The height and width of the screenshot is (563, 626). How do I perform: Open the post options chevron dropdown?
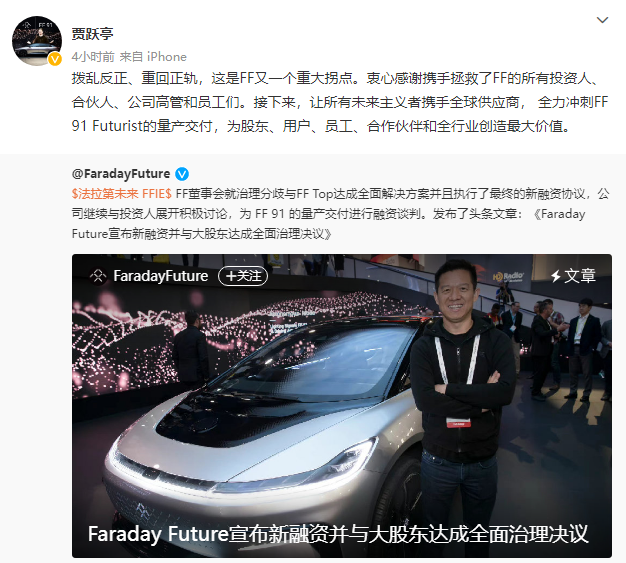(602, 20)
